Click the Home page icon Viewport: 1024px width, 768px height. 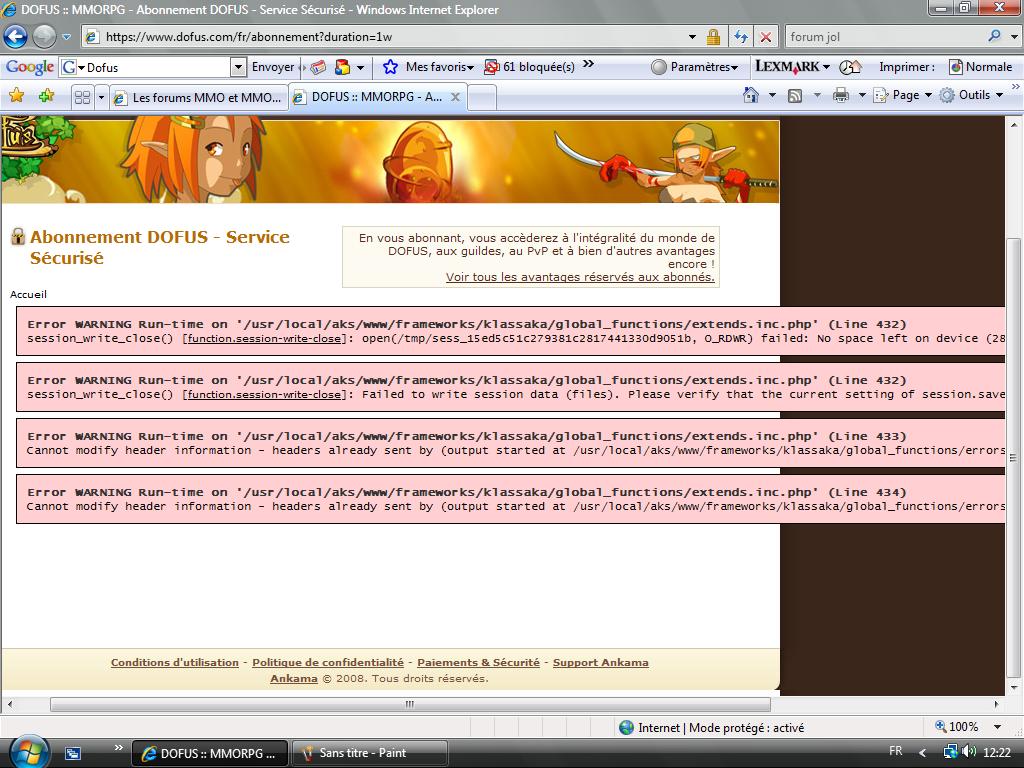pos(751,95)
